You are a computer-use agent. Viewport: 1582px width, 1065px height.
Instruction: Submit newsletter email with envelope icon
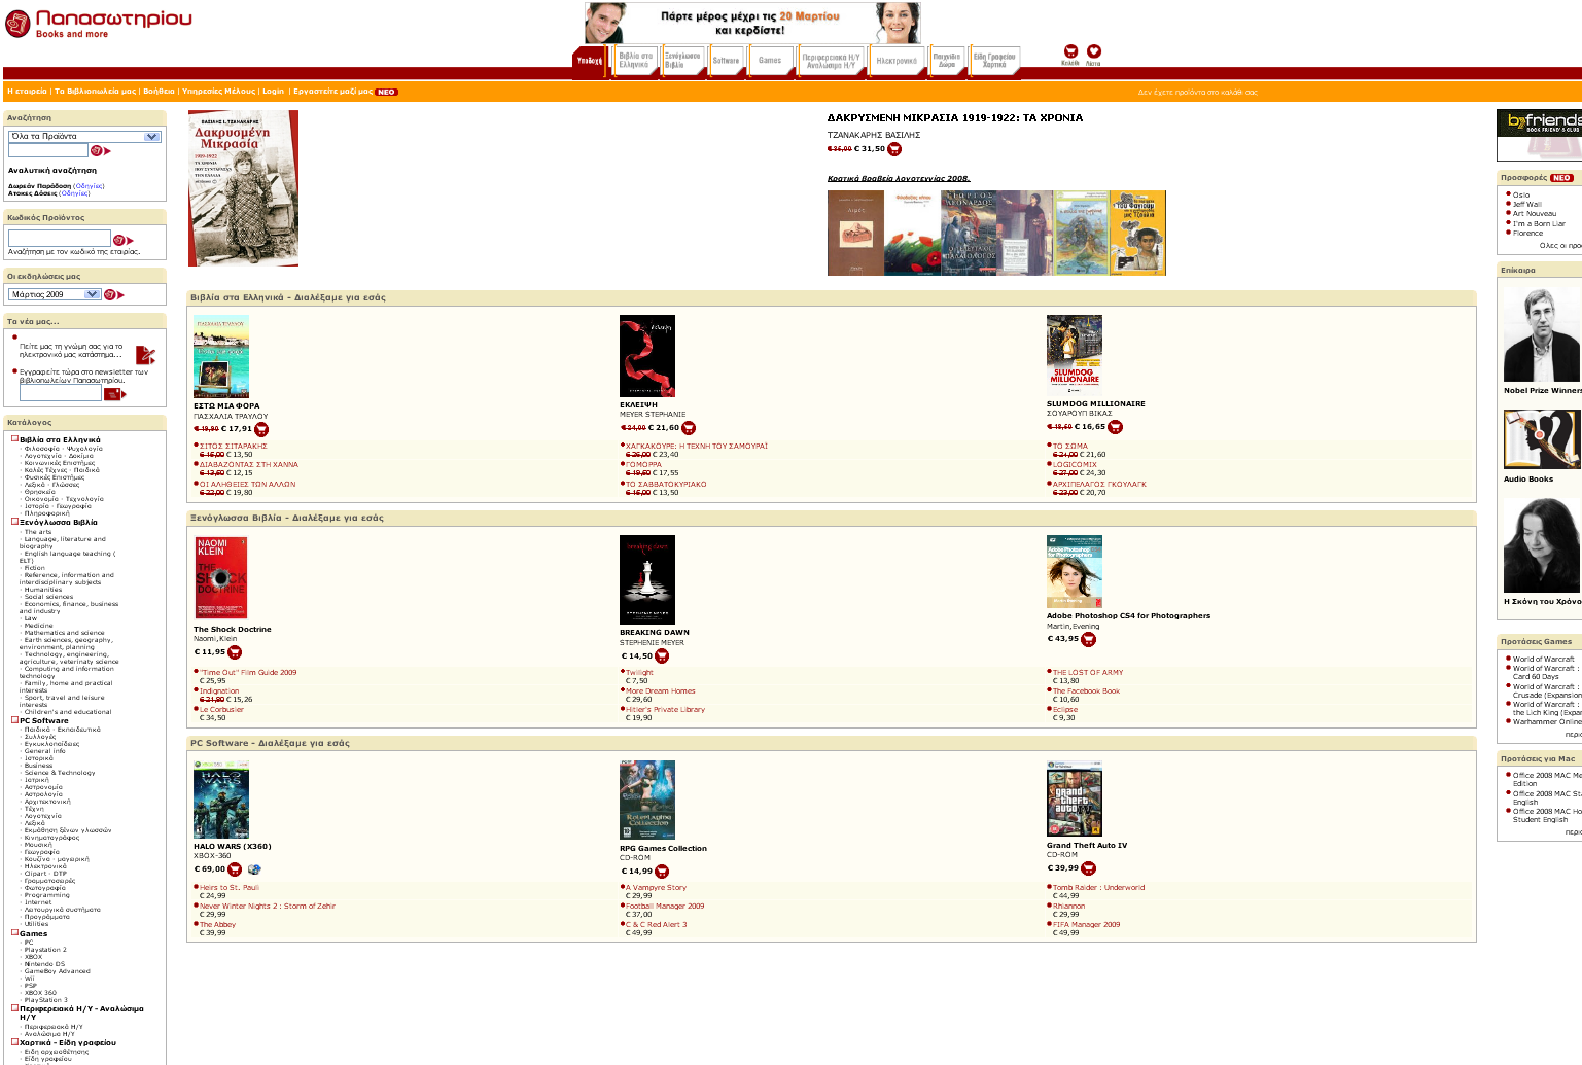pos(115,394)
